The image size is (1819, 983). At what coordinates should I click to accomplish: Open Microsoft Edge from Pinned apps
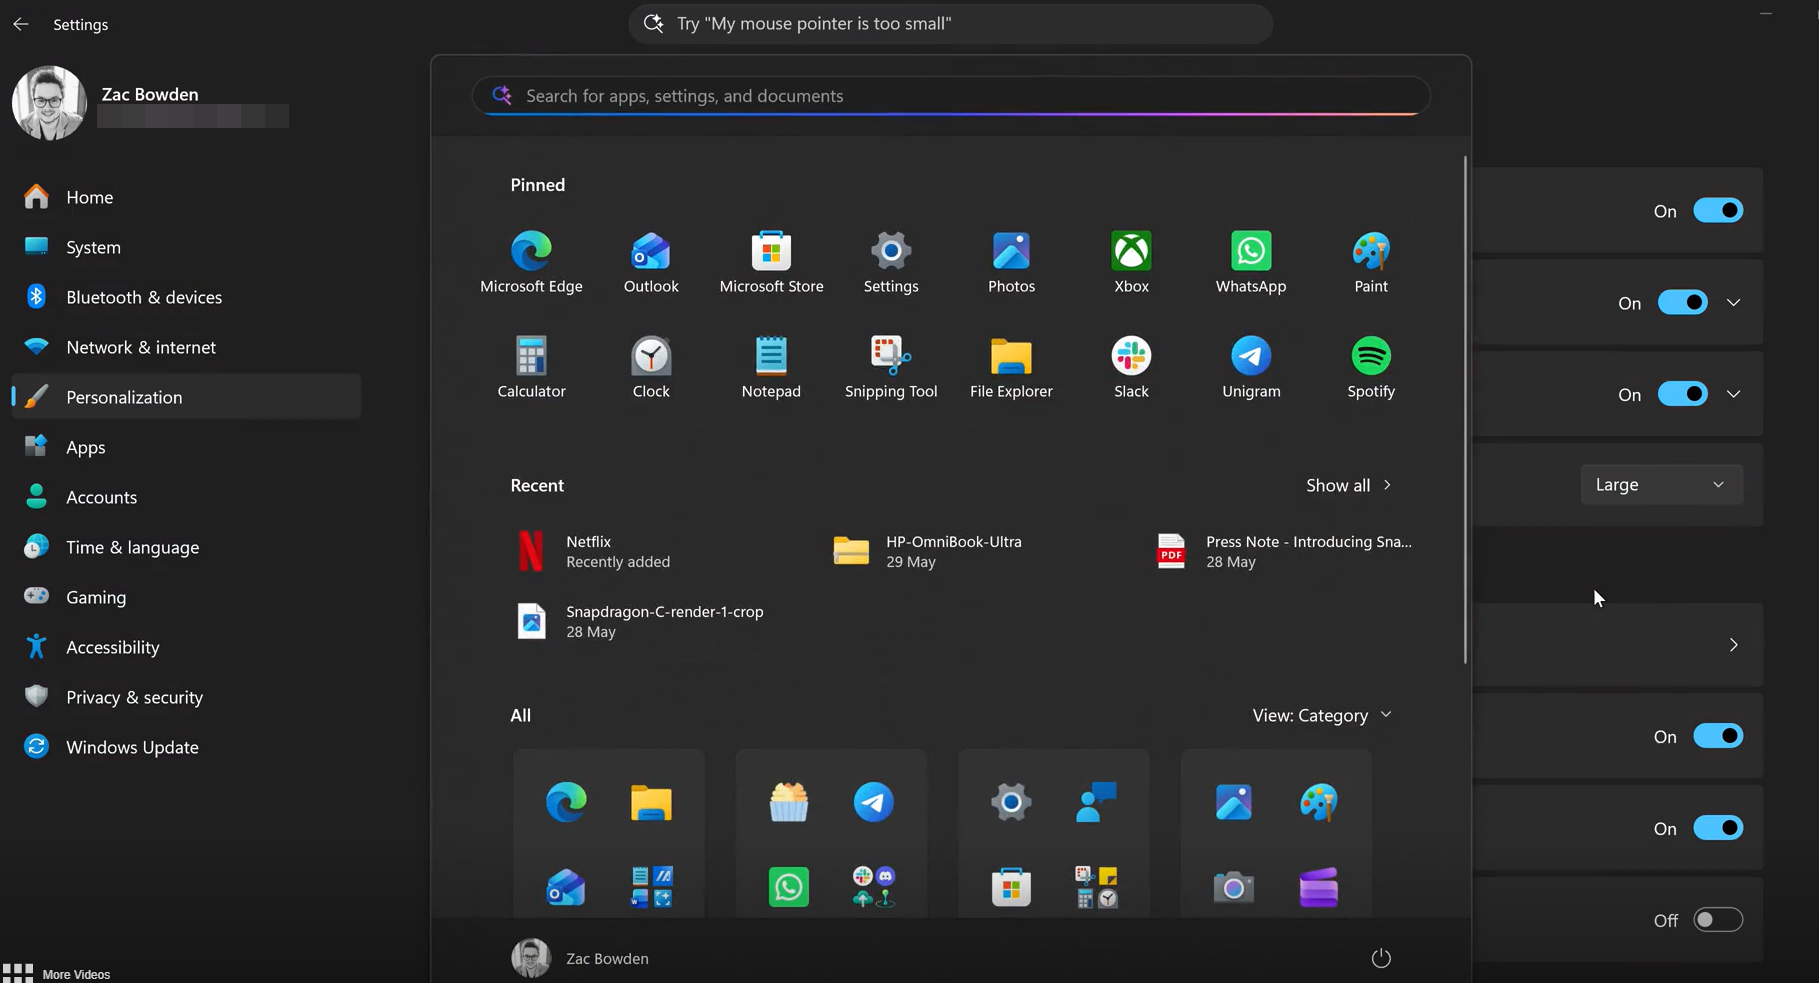(531, 263)
